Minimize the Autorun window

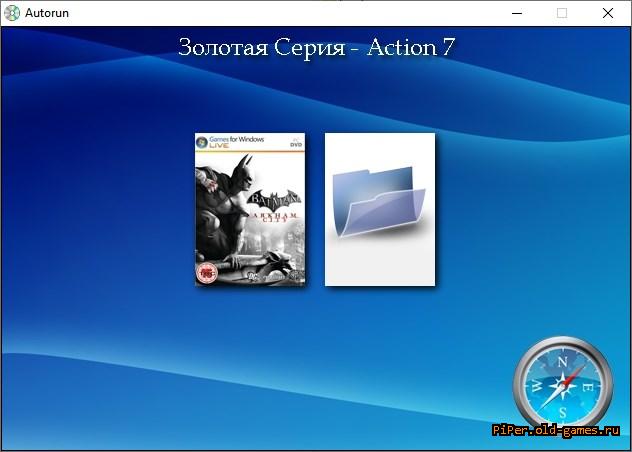point(517,13)
